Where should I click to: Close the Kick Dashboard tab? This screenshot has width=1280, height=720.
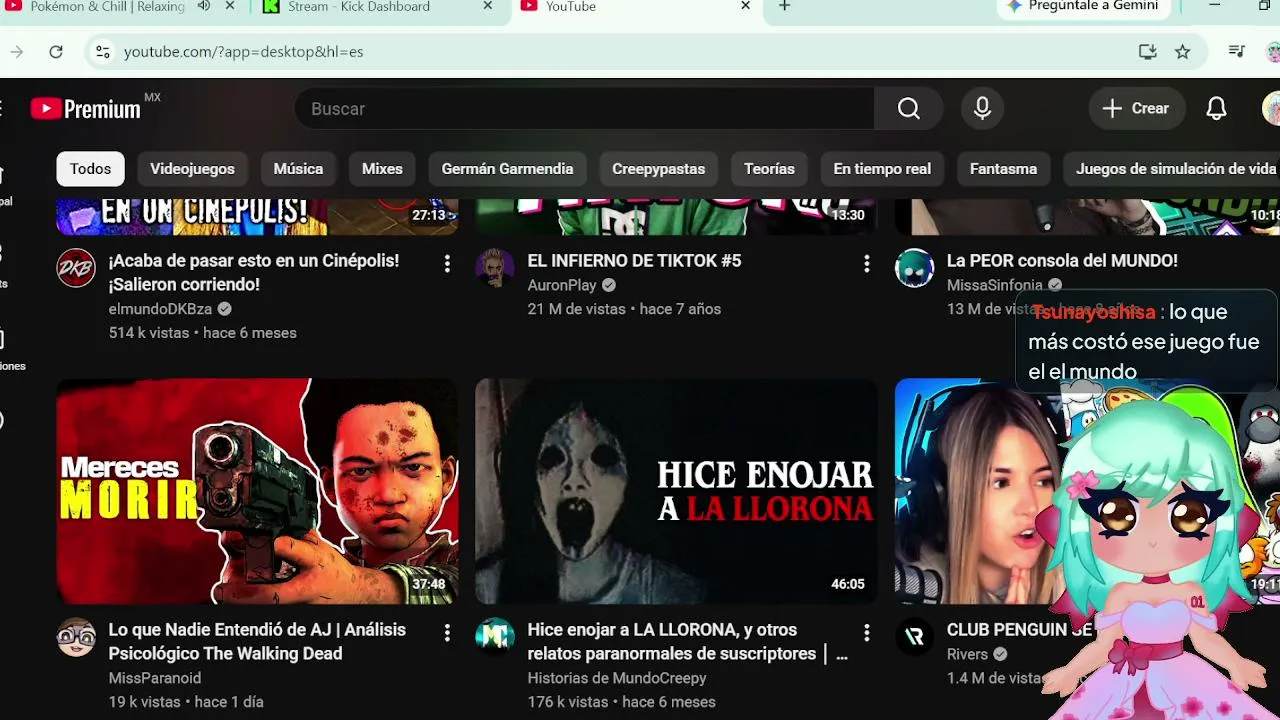(488, 6)
